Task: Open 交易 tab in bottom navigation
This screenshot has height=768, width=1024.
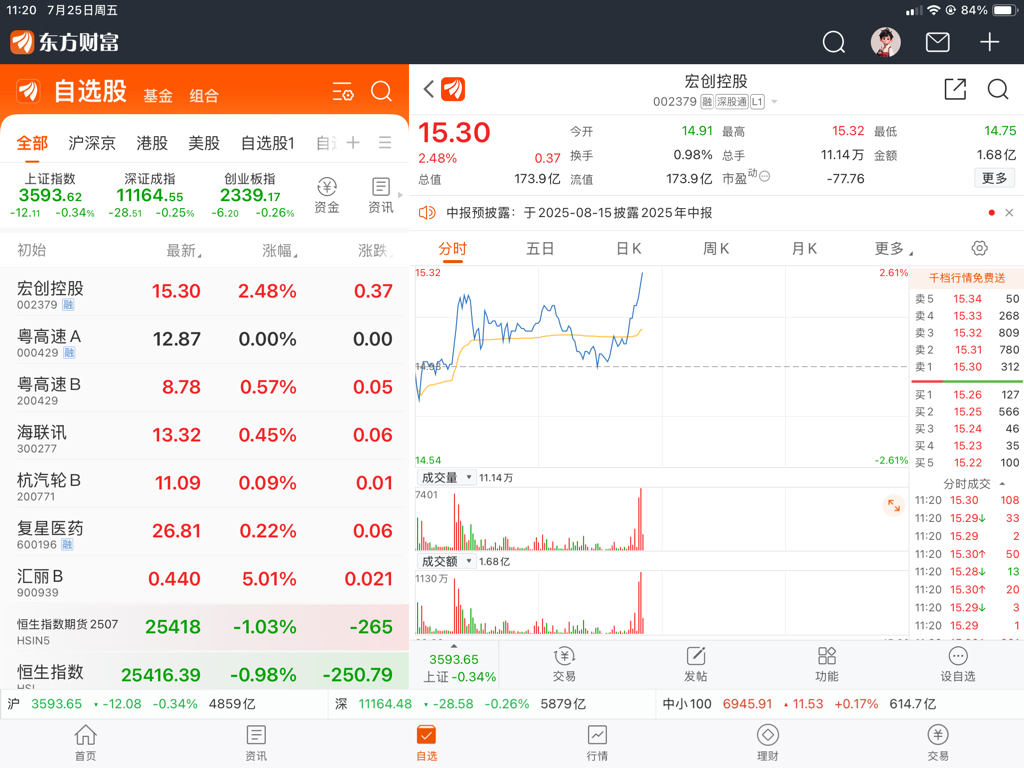Action: point(938,743)
